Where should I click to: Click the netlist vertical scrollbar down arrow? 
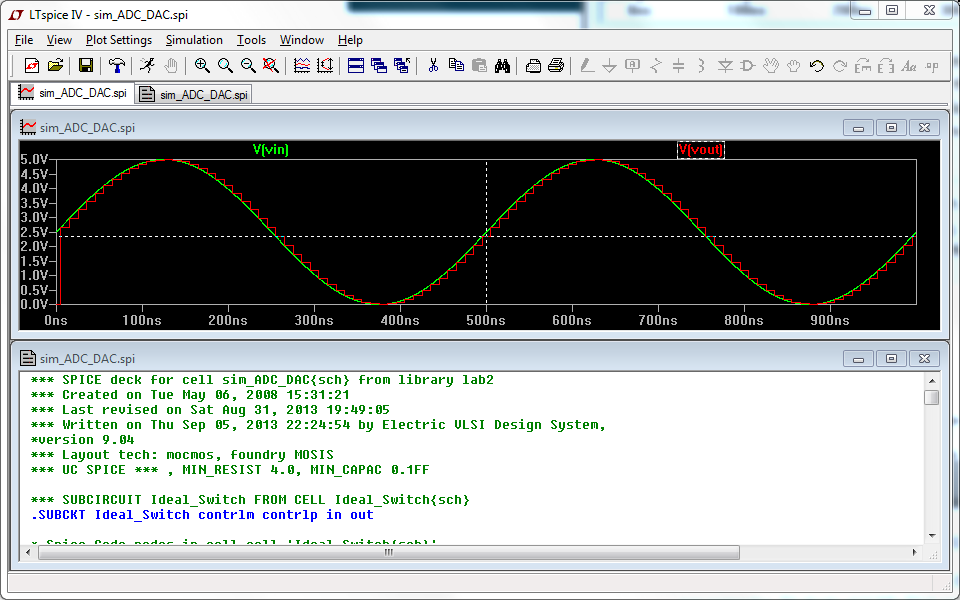click(931, 535)
